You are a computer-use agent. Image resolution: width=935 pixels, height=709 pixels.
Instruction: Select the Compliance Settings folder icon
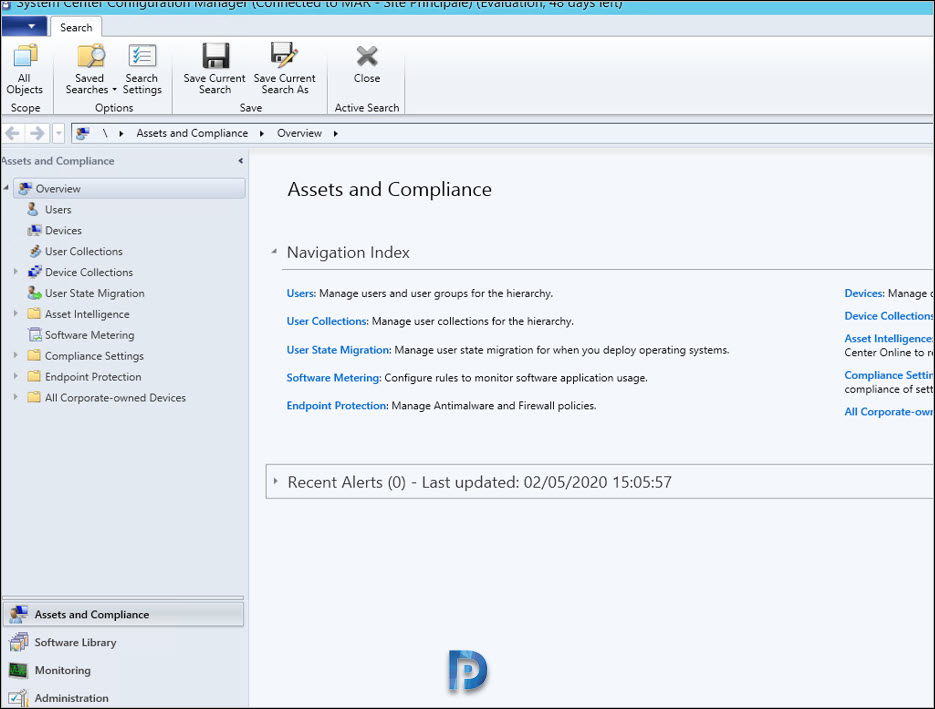pyautogui.click(x=35, y=355)
